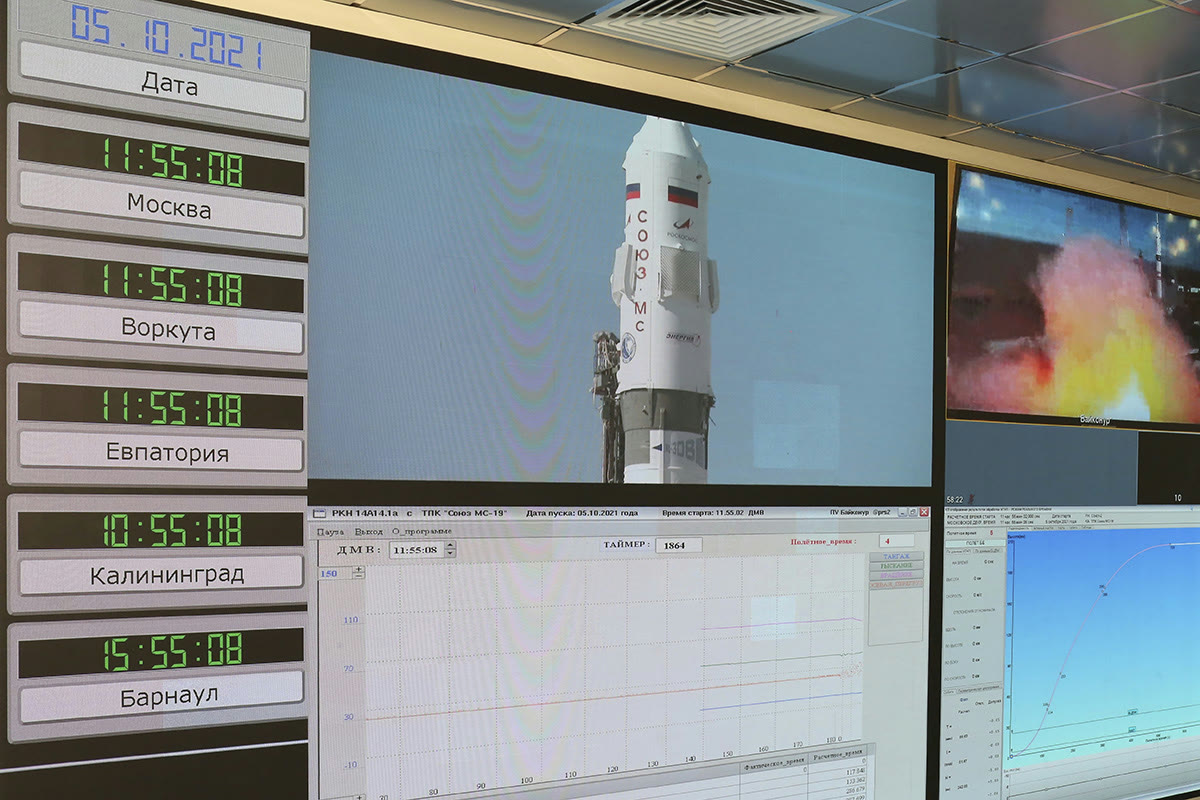Toggle the РЫСКАНИЕ curve legend button
Screen dimensions: 1200x800
pos(896,566)
